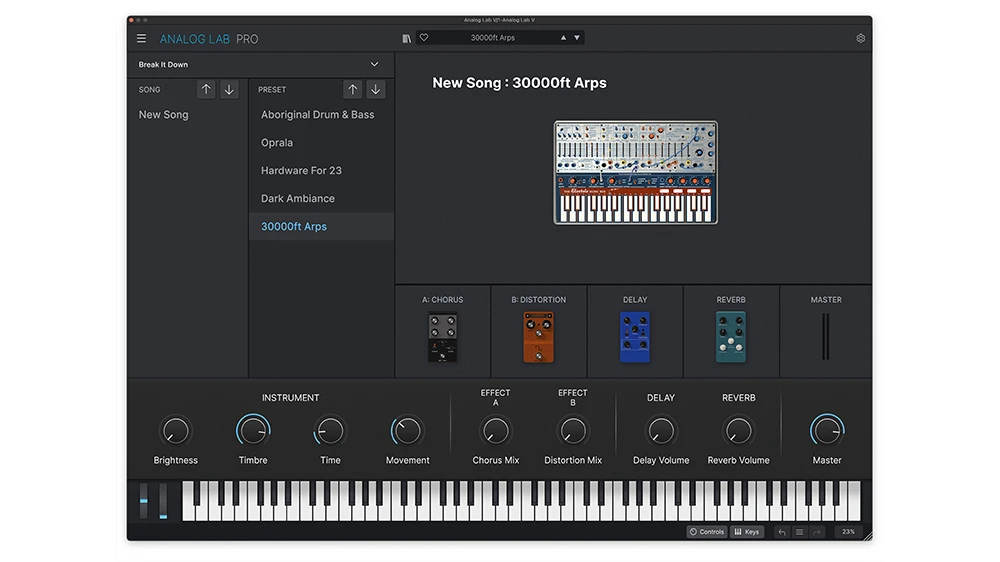
Task: Toggle the Controls panel visibility
Action: [x=707, y=532]
